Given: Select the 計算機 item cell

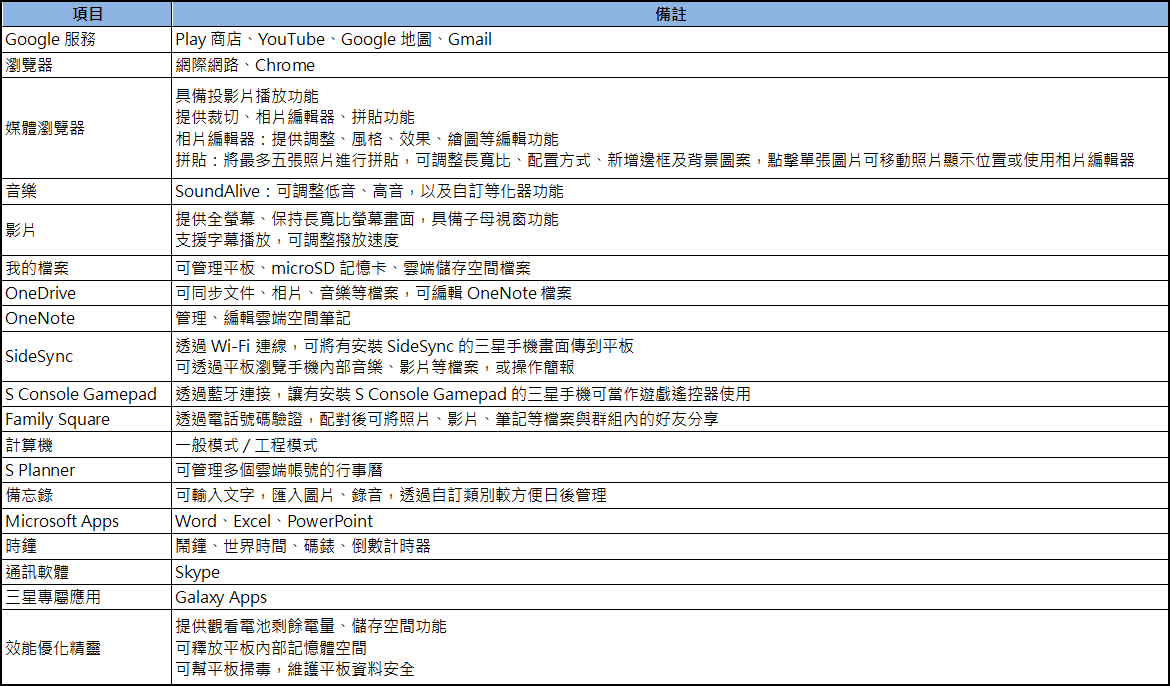Looking at the screenshot, I should tap(87, 445).
